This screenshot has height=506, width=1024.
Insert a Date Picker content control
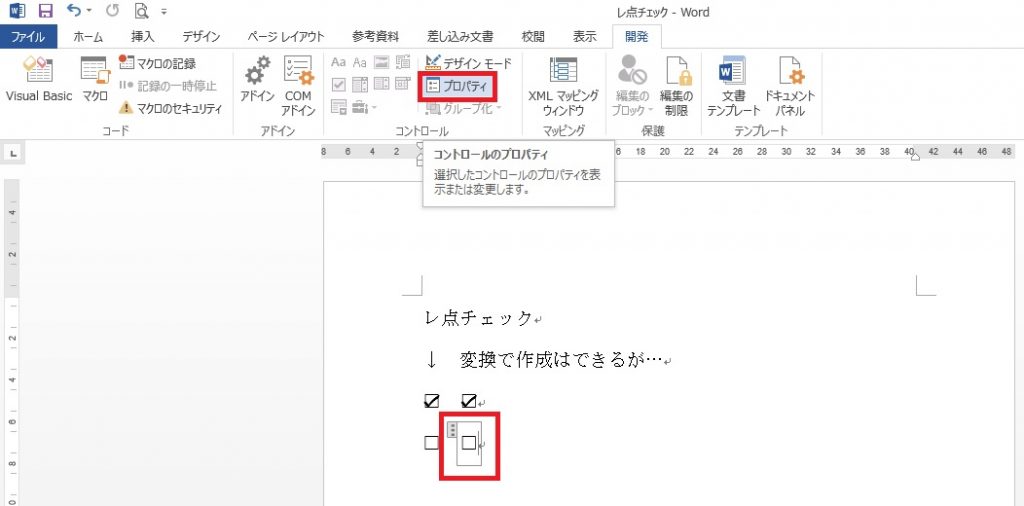403,84
